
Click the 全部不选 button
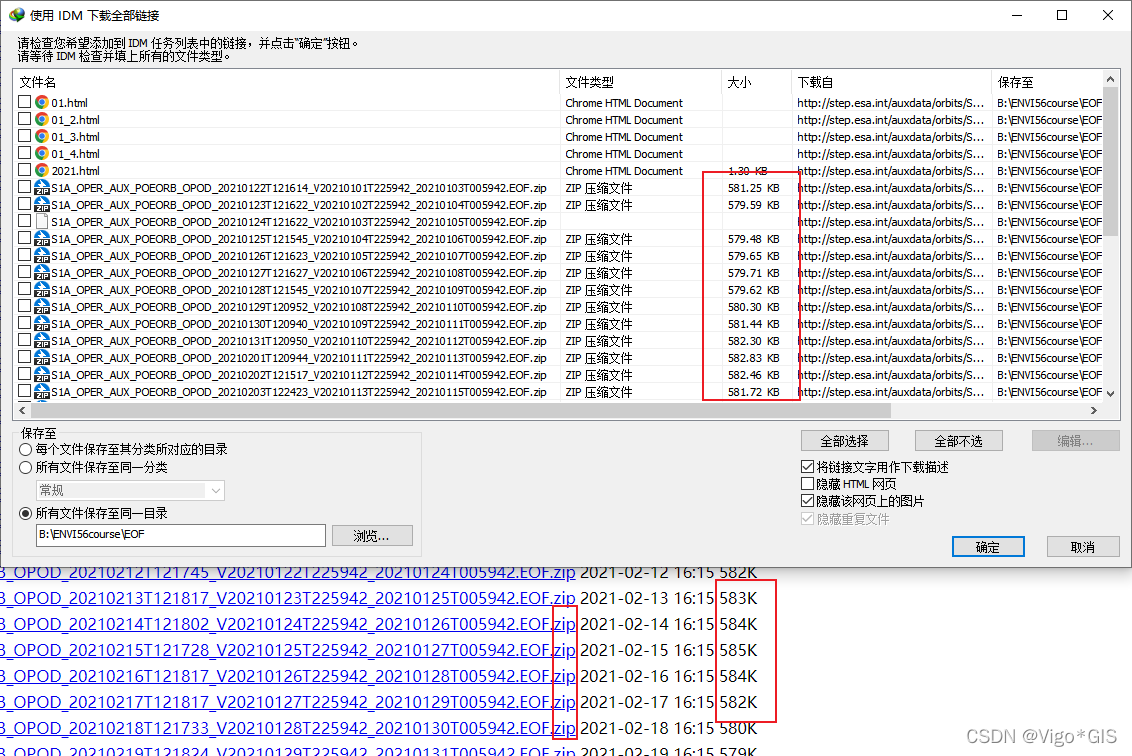click(x=959, y=441)
